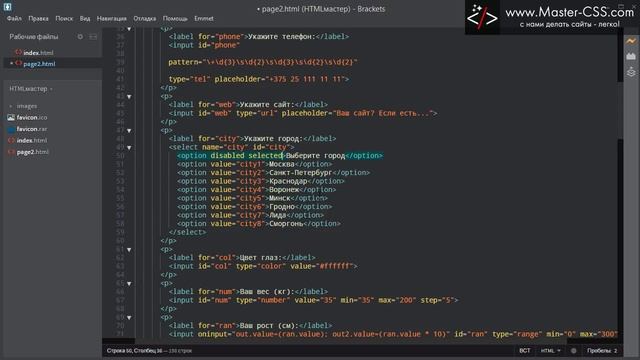This screenshot has height=360, width=640.
Task: Click index.html icon in working files
Action: pos(18,52)
